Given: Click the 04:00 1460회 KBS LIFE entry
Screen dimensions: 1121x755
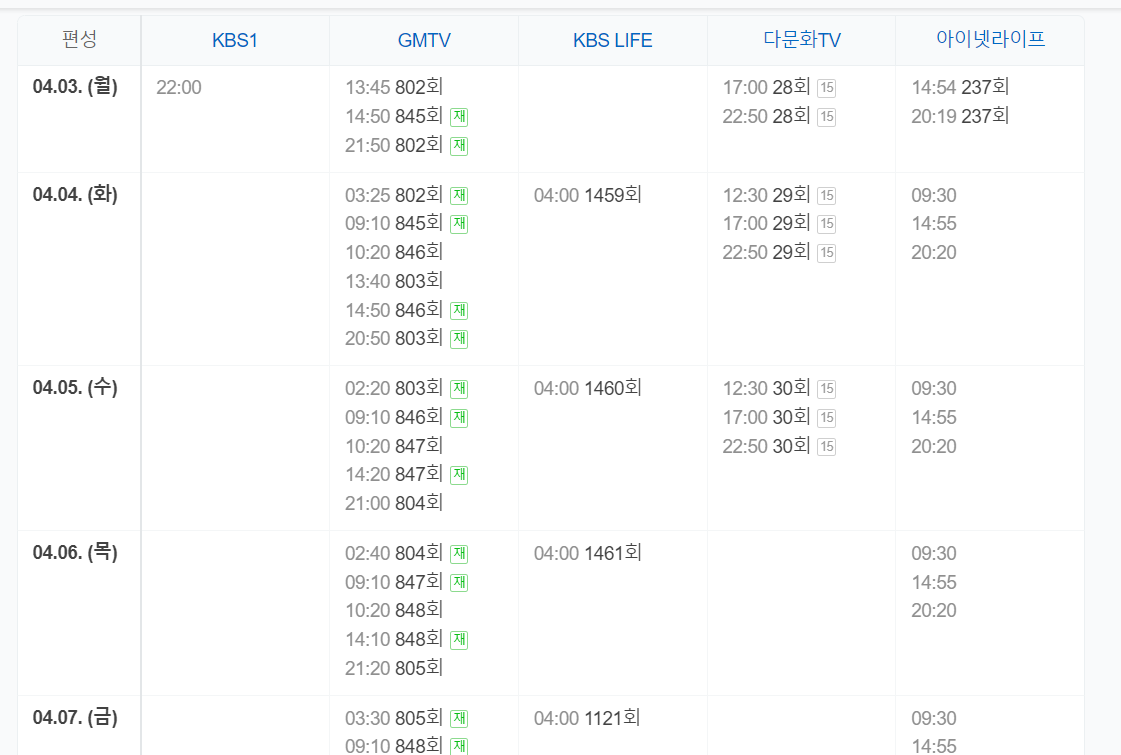Looking at the screenshot, I should tap(588, 388).
